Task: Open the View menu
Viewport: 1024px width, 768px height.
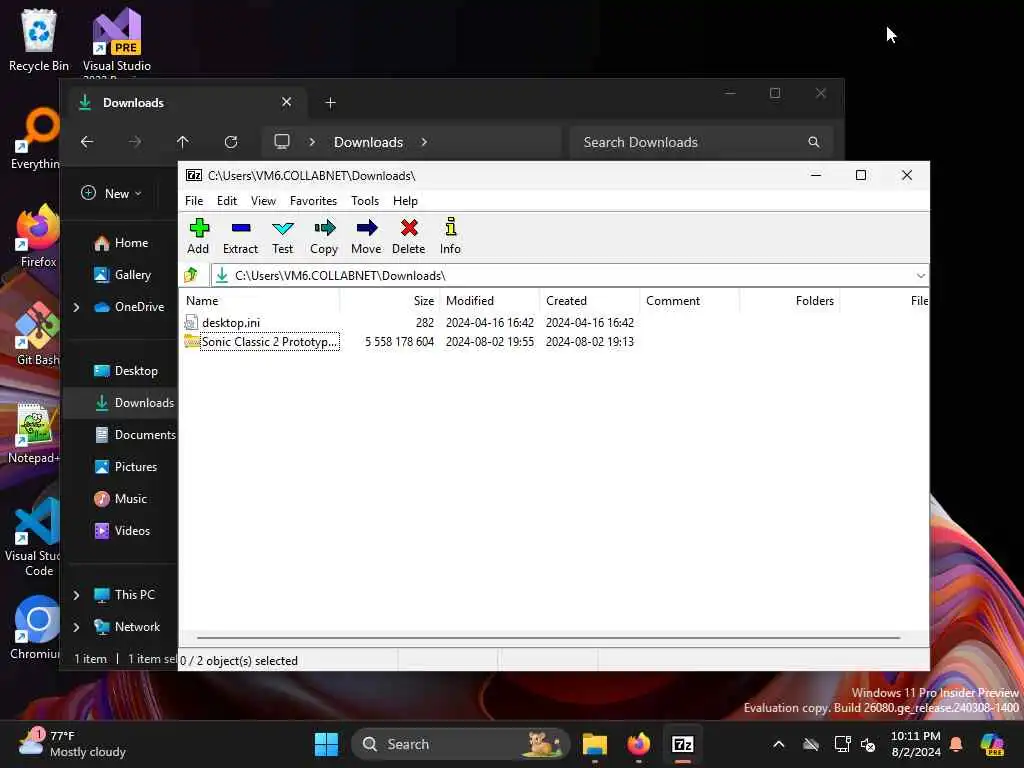Action: [x=263, y=201]
